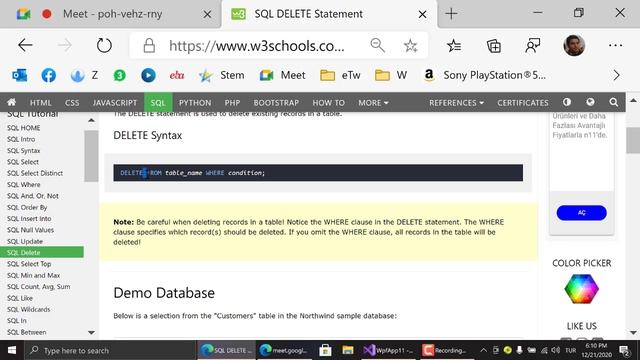Toggle dark mode contrast icon
The width and height of the screenshot is (640, 360).
pos(567,102)
